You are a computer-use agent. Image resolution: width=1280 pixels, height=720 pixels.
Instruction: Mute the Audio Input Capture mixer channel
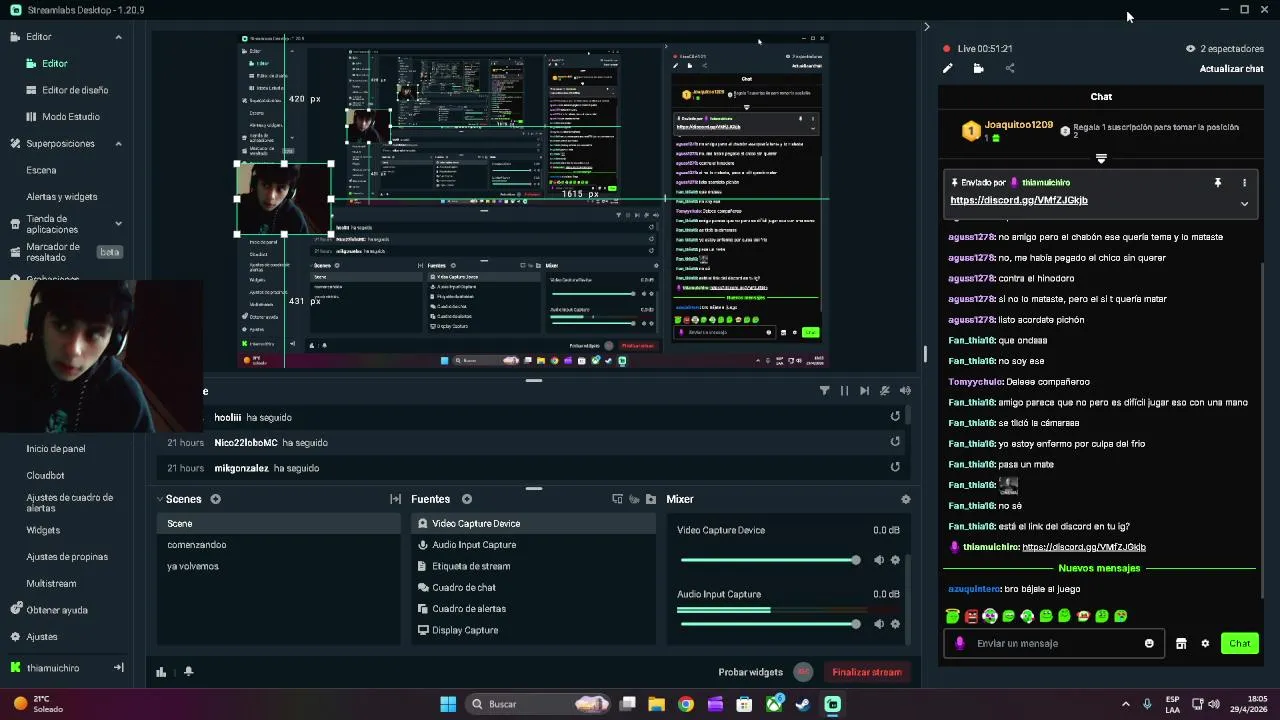click(x=879, y=624)
